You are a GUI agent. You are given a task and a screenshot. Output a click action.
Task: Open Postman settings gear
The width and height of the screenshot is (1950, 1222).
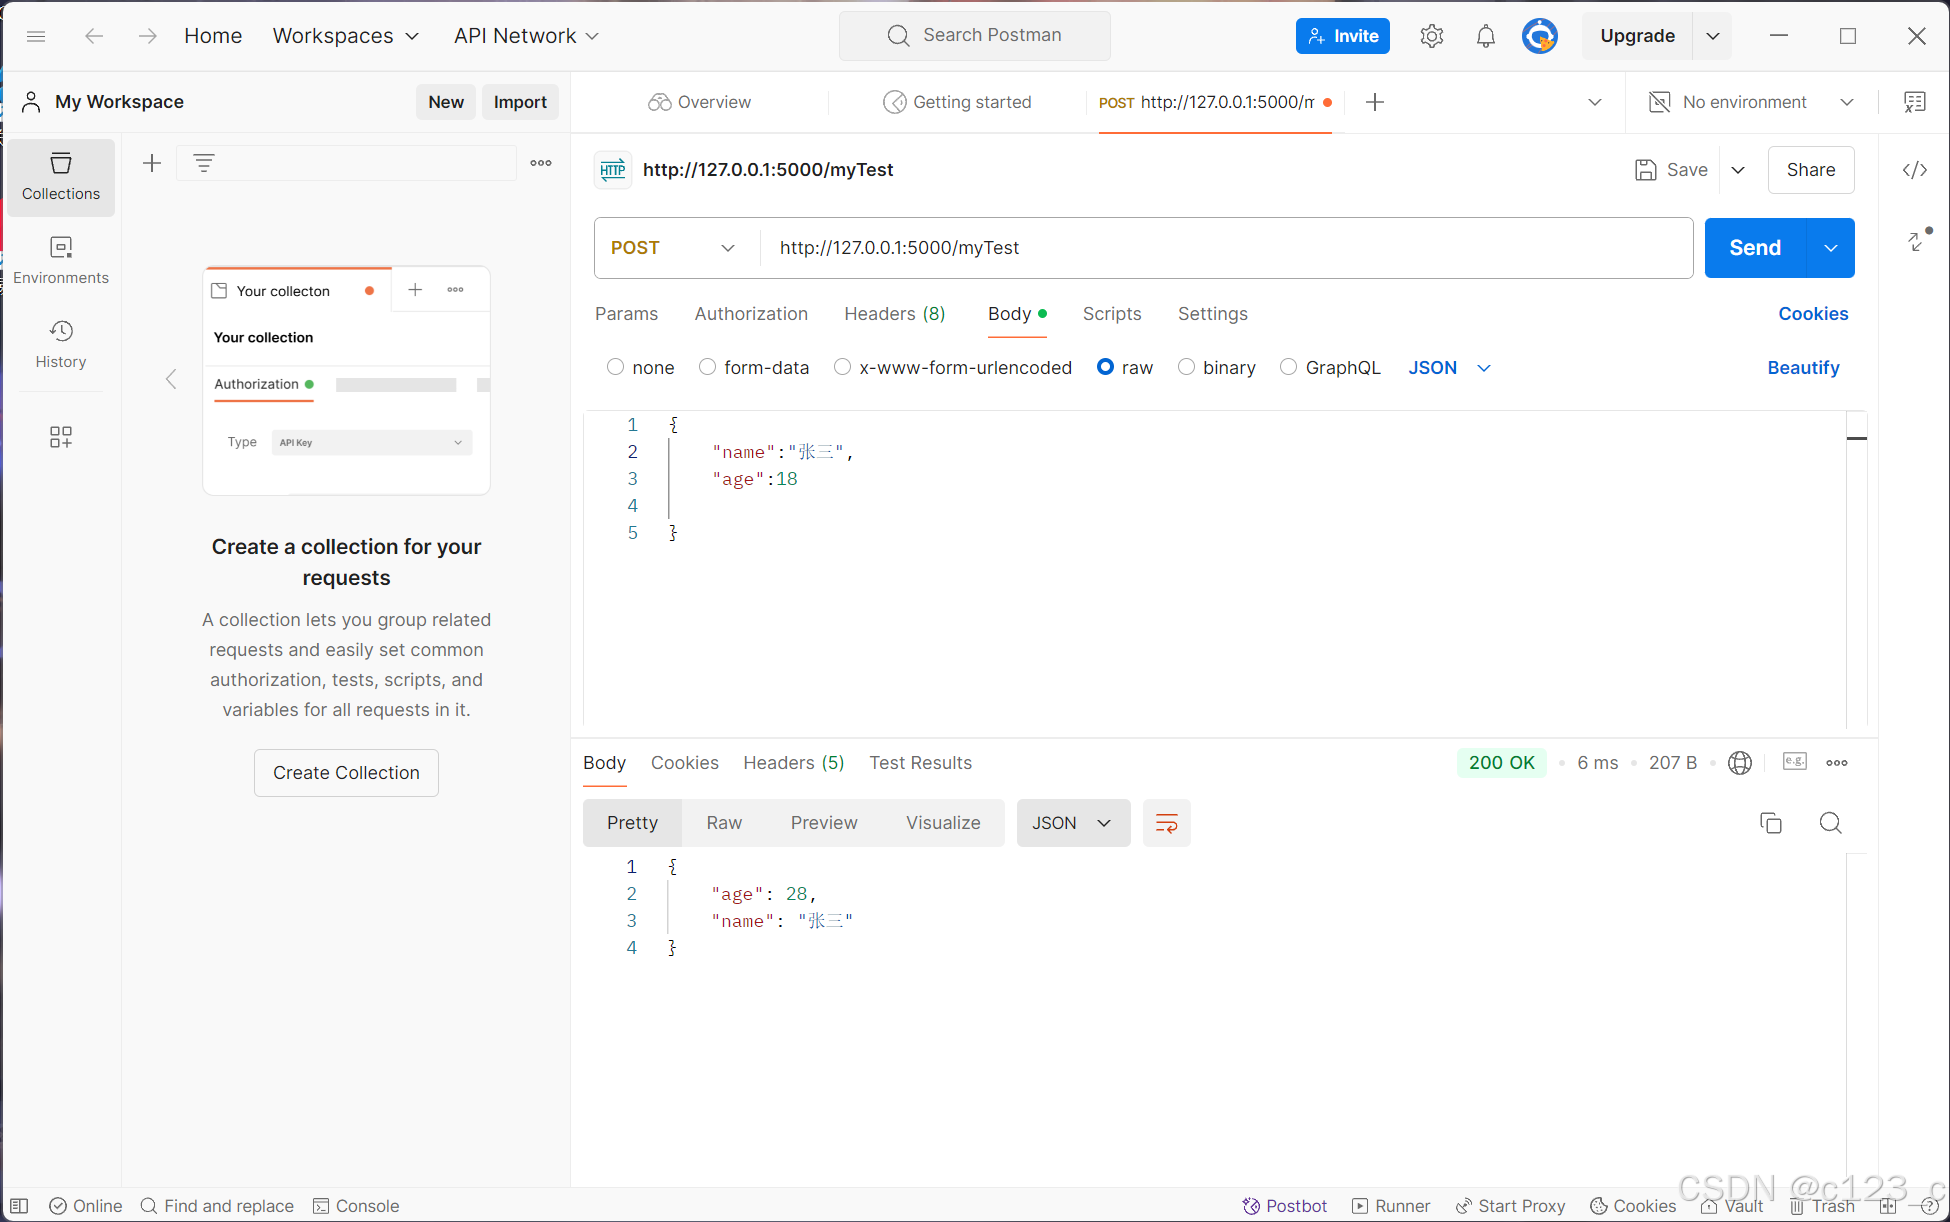pyautogui.click(x=1431, y=36)
